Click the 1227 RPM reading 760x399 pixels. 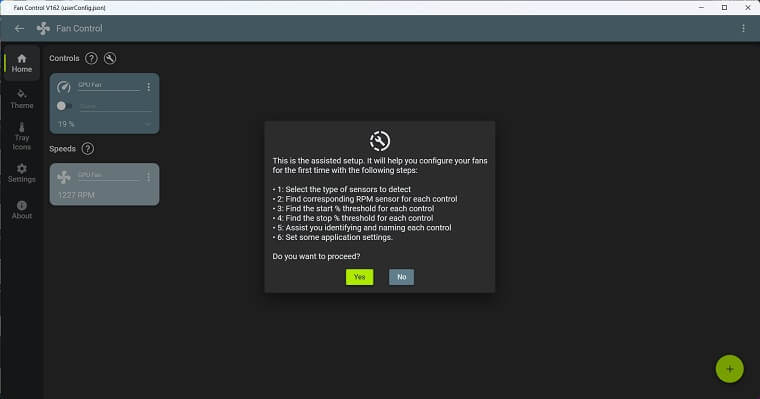point(76,195)
